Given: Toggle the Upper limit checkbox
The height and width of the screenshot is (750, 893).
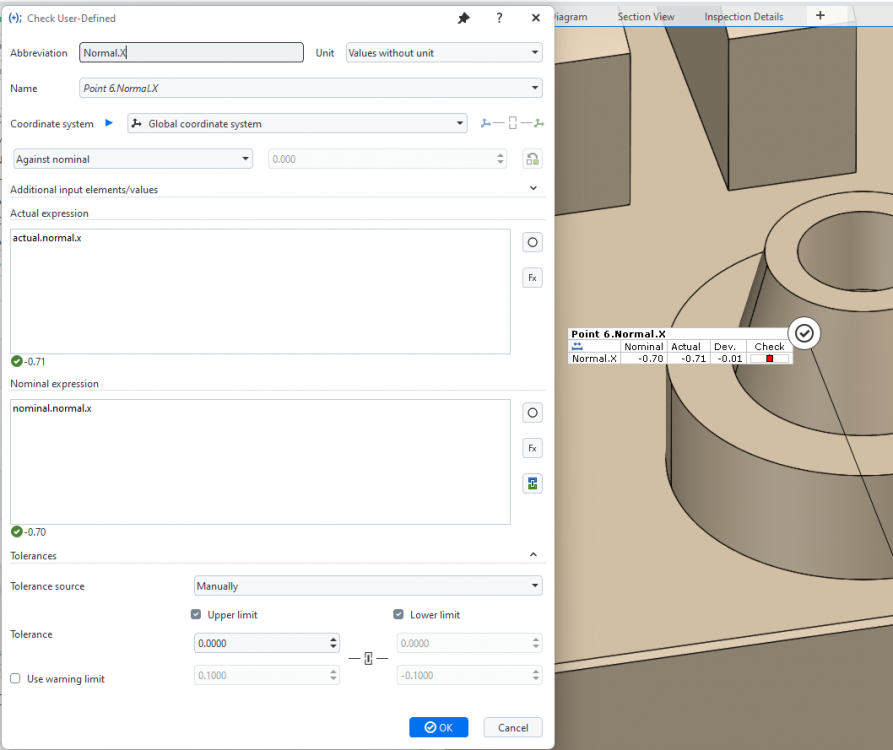Looking at the screenshot, I should 196,614.
